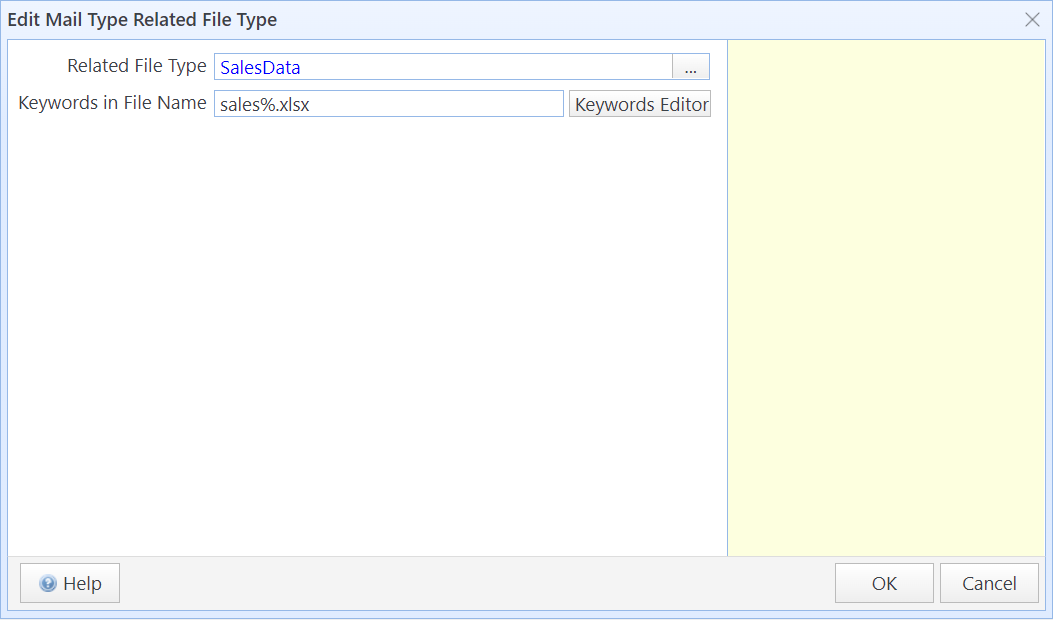Focus the Keywords in File Name field

click(x=389, y=104)
